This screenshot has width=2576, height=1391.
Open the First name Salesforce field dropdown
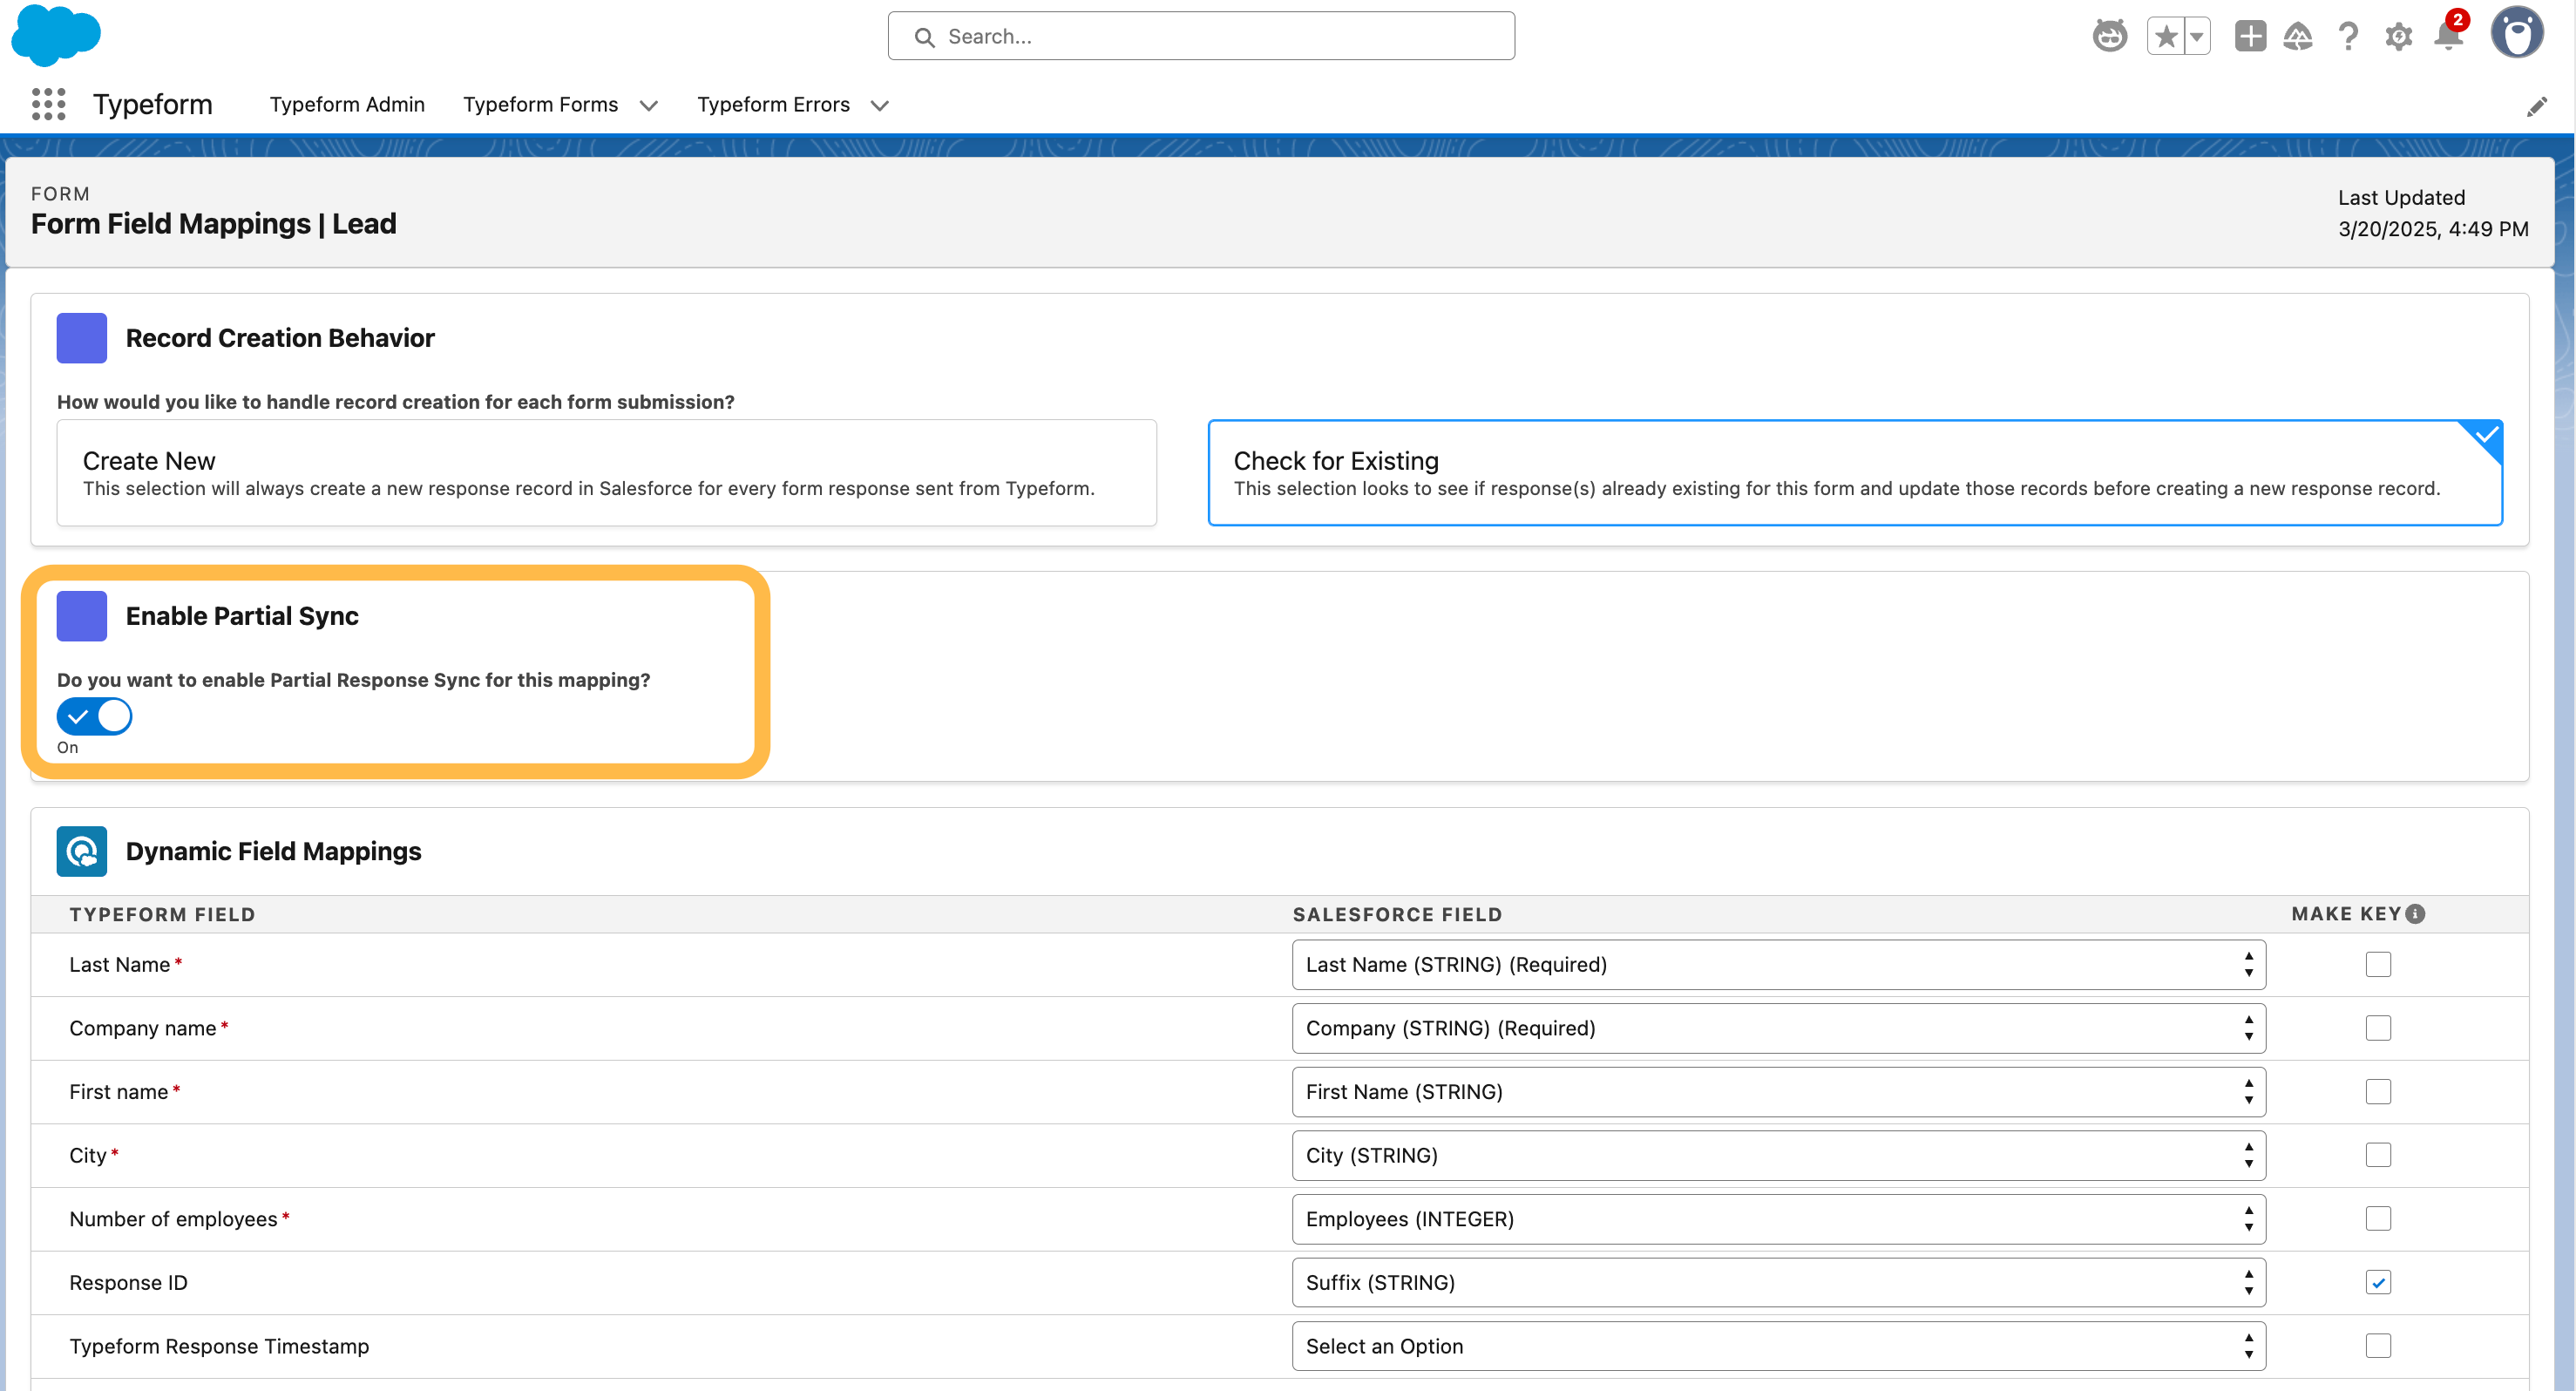[1778, 1092]
